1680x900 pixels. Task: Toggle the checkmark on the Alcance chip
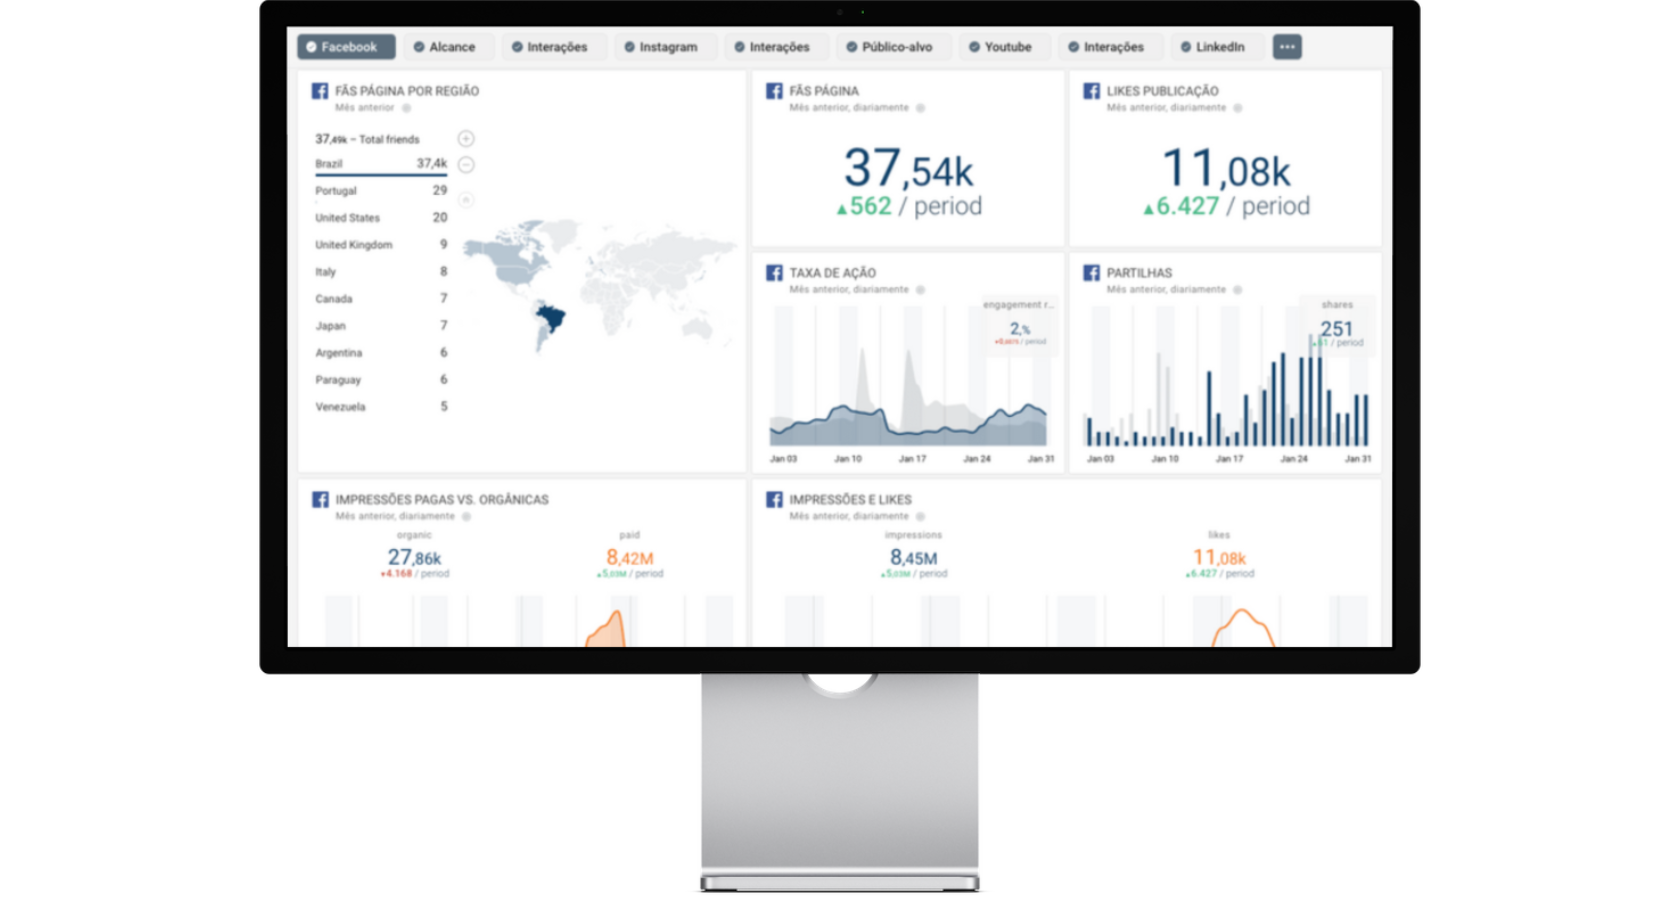click(419, 46)
